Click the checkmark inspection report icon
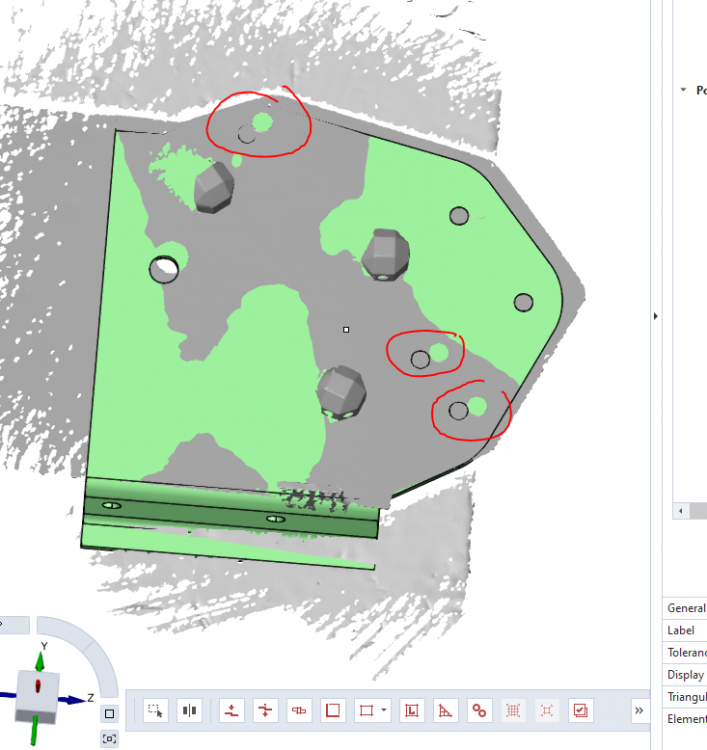 coord(580,711)
